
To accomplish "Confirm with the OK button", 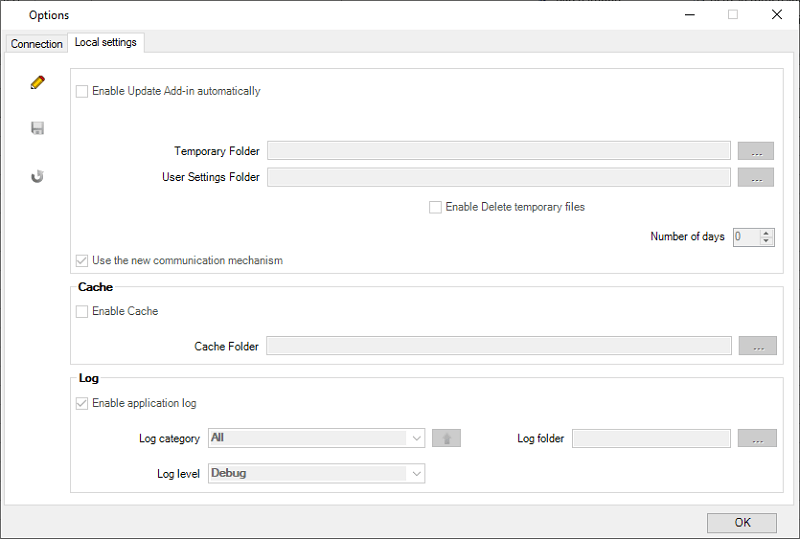I will [742, 523].
